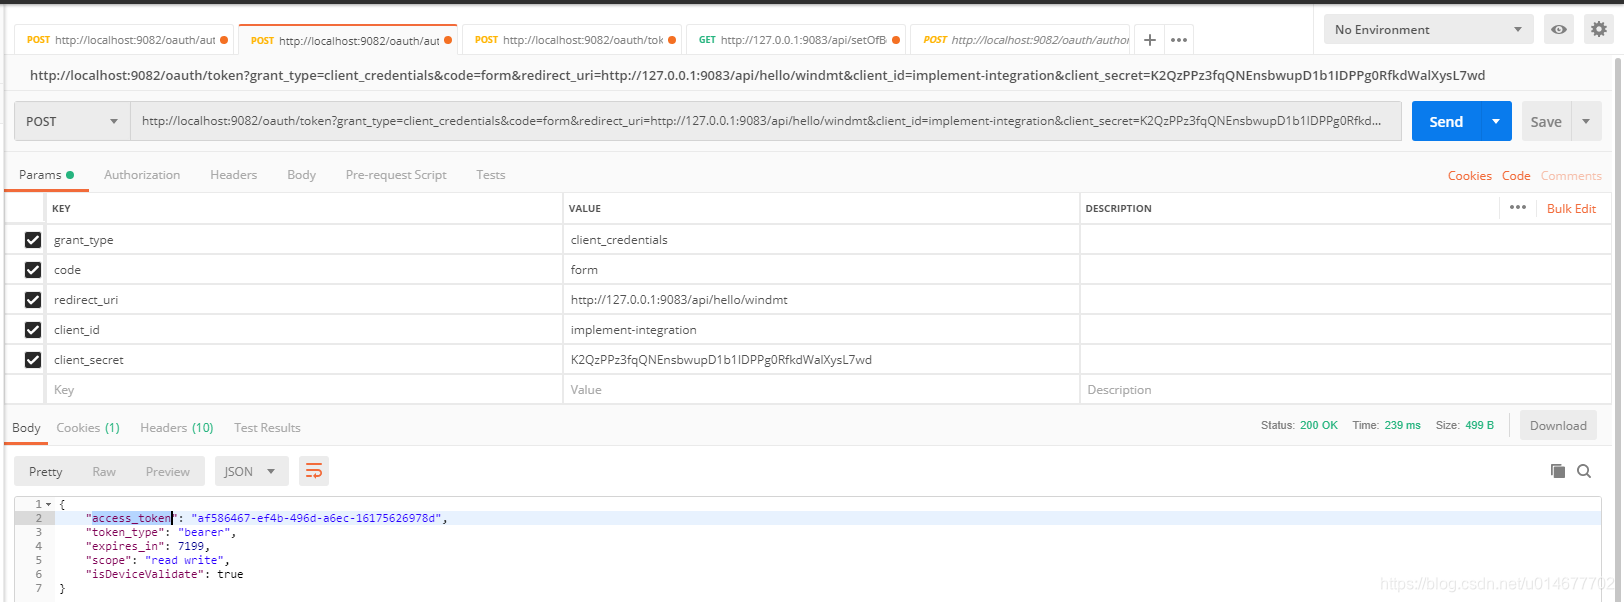Click the blue Send button
Image resolution: width=1624 pixels, height=602 pixels.
[x=1446, y=121]
